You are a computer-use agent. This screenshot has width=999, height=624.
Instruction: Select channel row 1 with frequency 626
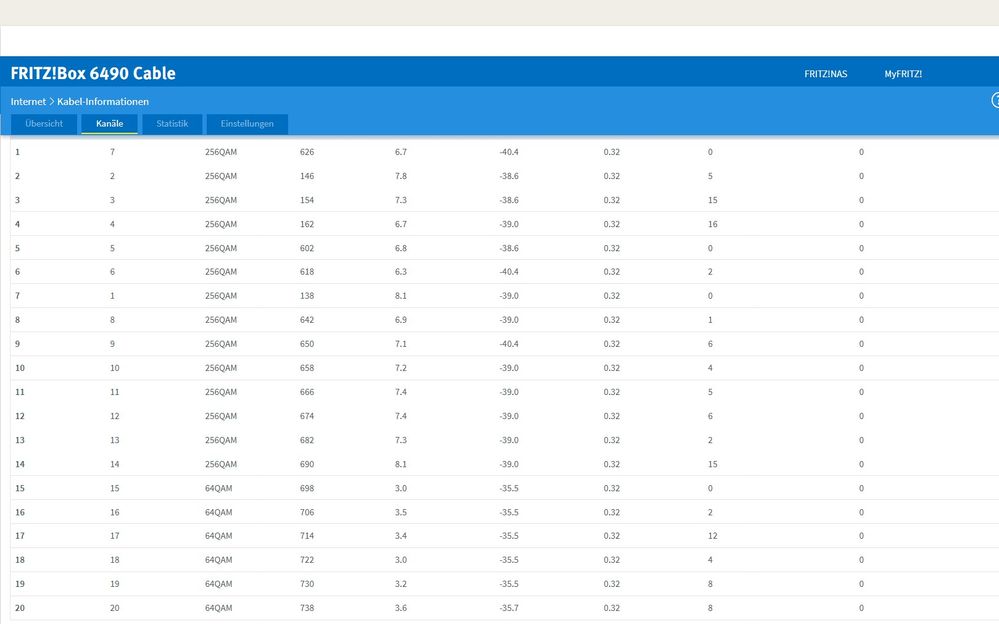tap(505, 152)
